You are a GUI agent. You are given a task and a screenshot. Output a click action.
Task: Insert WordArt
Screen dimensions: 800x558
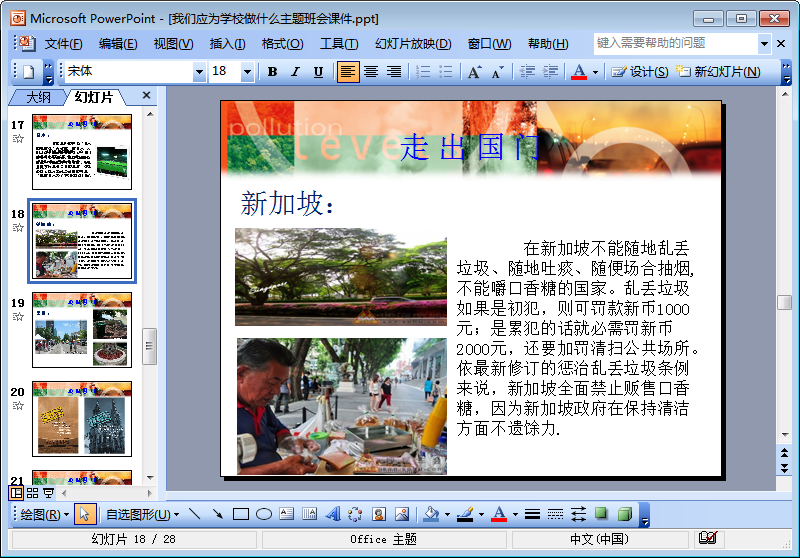click(333, 514)
